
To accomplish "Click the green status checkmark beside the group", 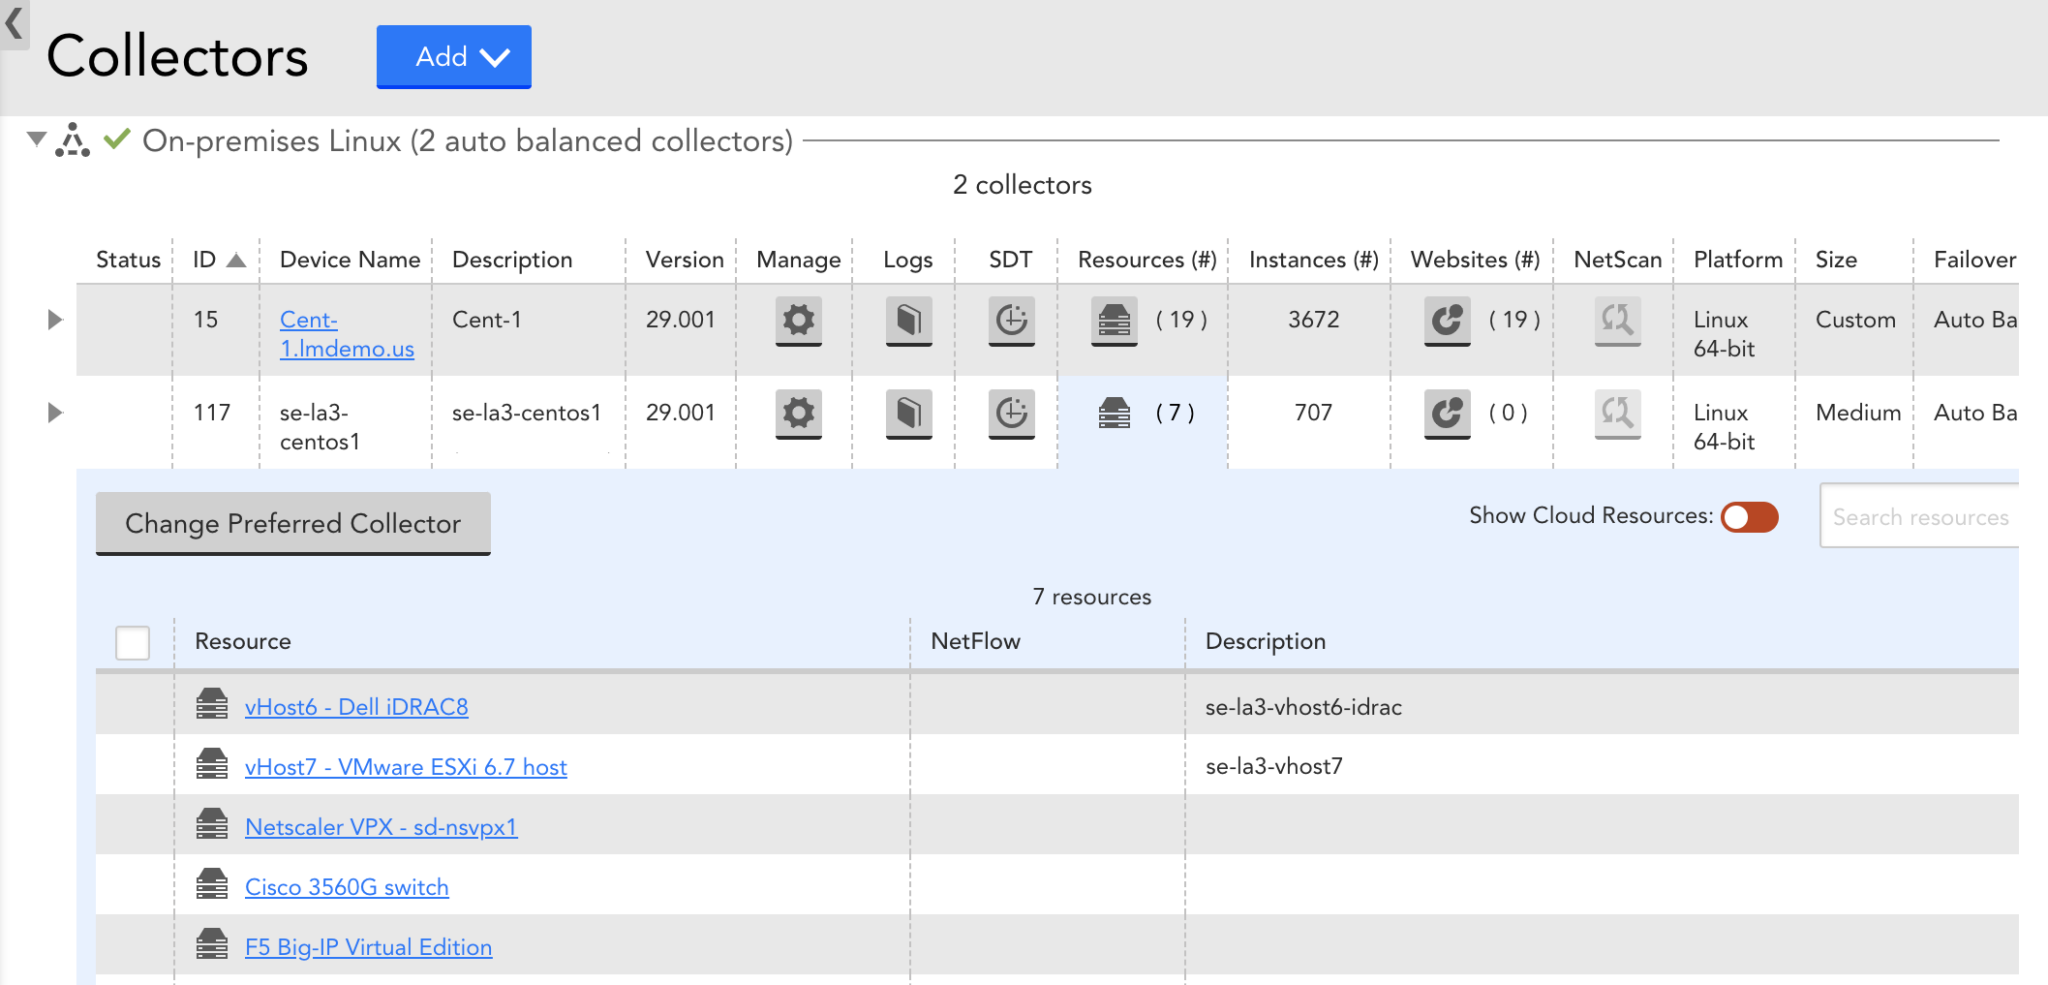I will click(x=117, y=140).
